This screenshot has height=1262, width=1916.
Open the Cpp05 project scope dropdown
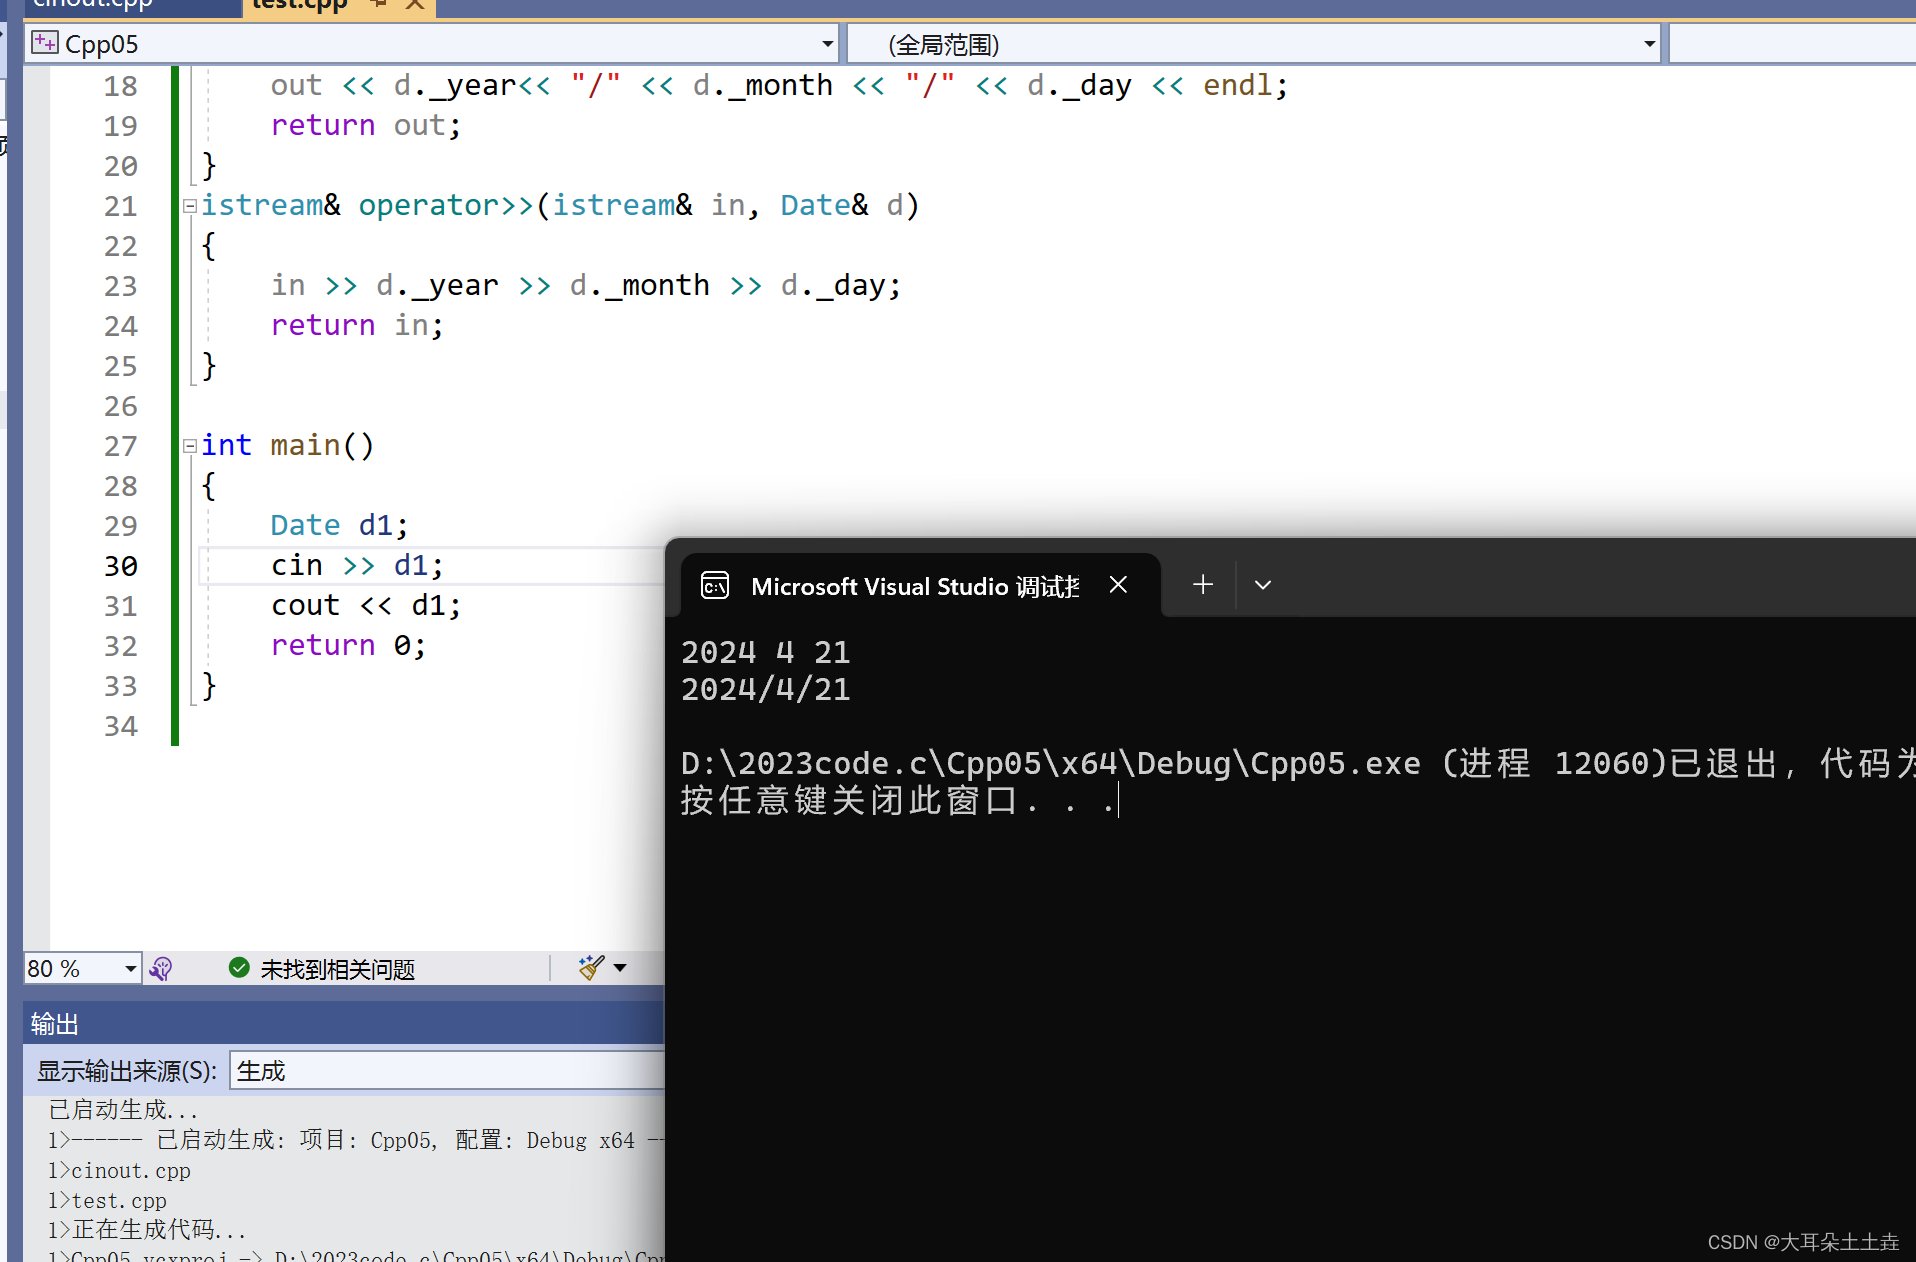(827, 44)
